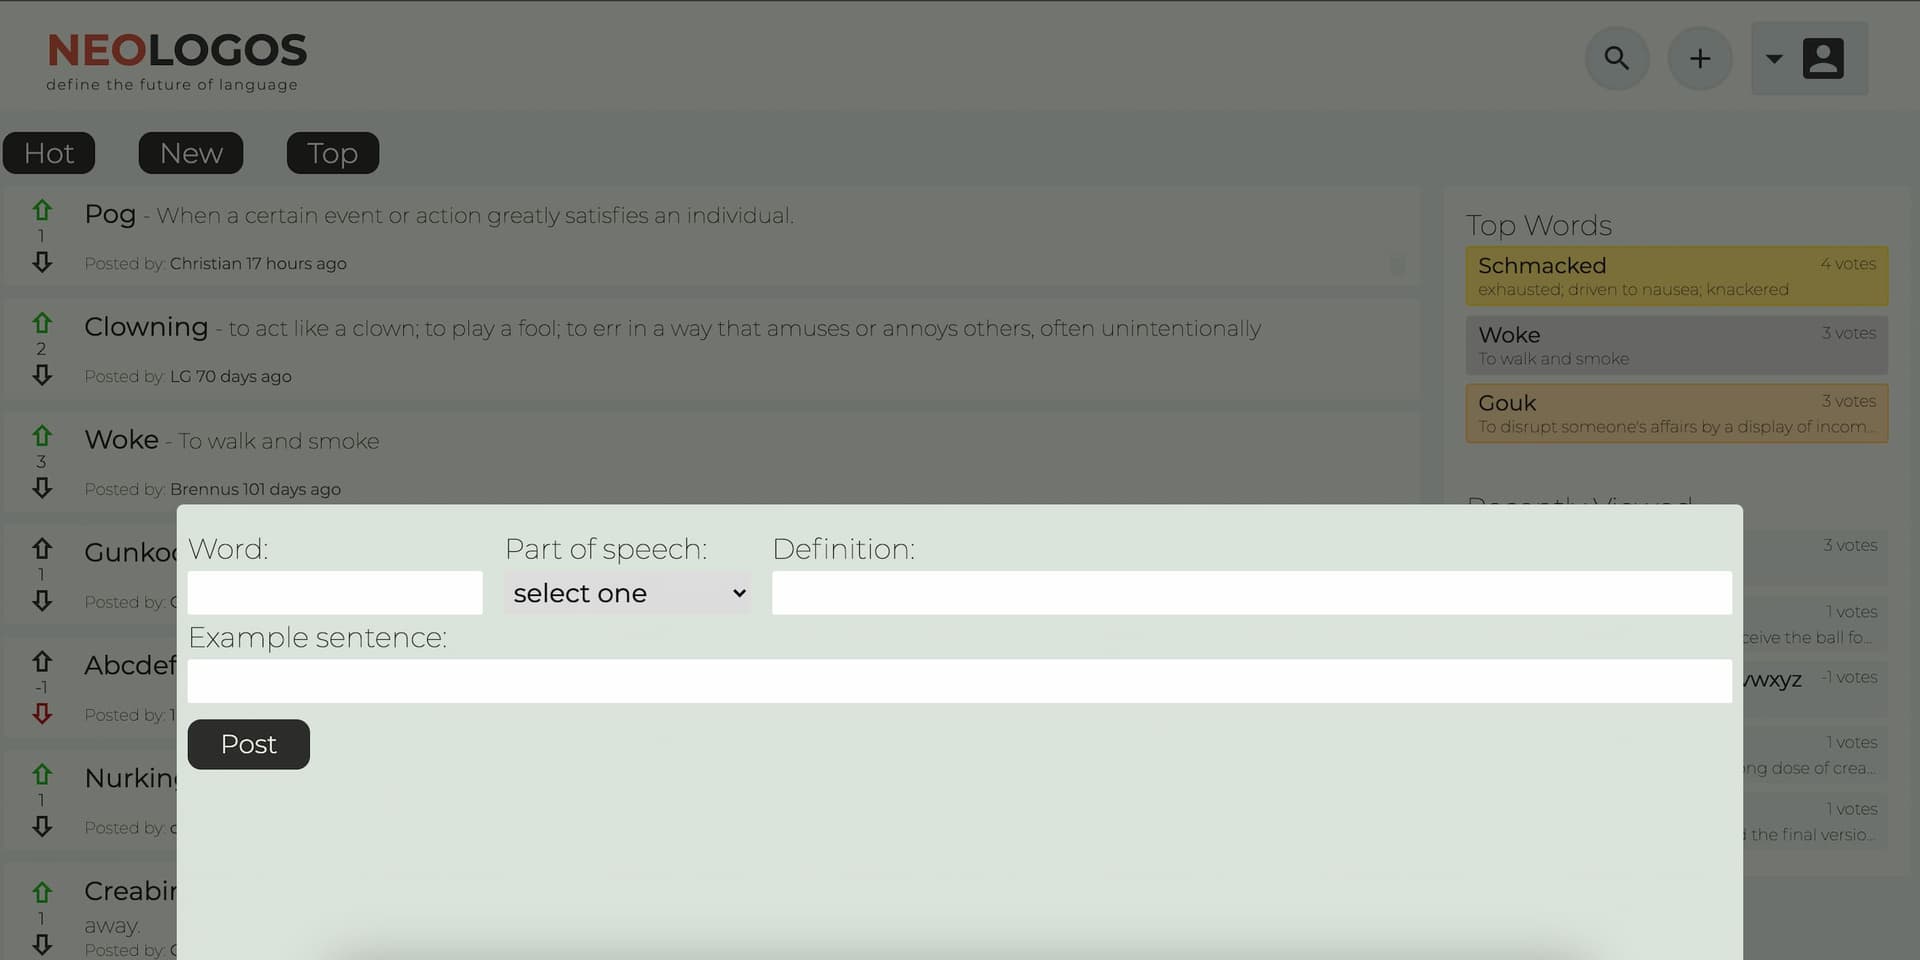Open the user profile icon
Screen dimensions: 1920x960
1822,59
